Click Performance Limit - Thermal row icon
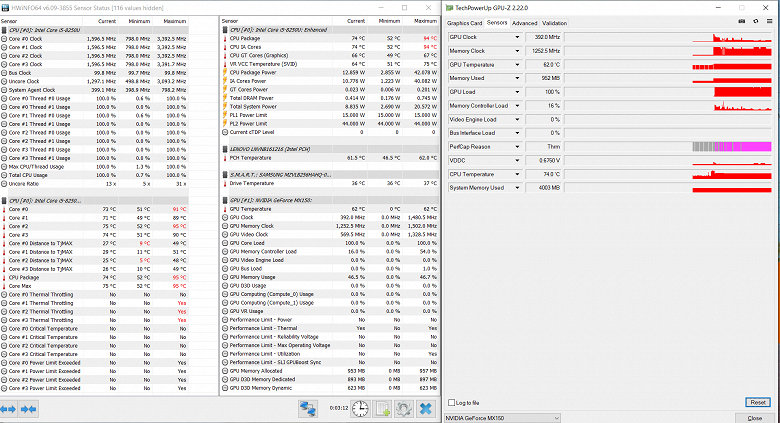 point(225,328)
